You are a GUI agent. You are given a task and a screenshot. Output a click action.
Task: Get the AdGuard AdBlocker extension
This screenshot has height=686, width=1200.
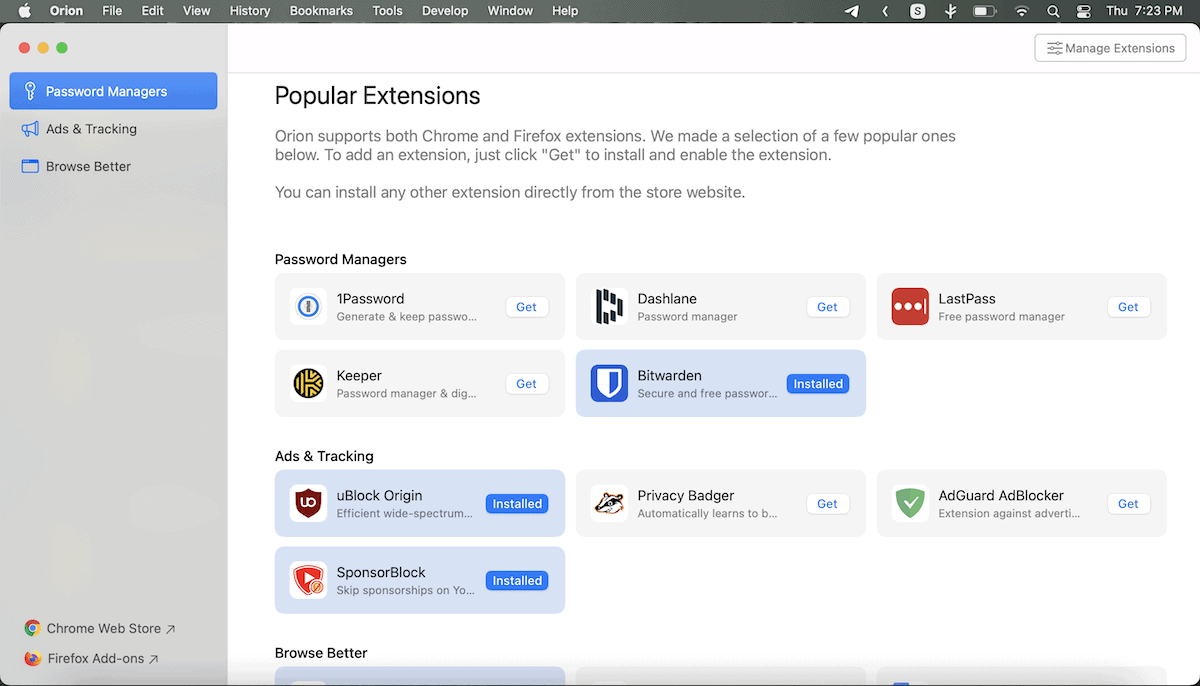[x=1128, y=504]
